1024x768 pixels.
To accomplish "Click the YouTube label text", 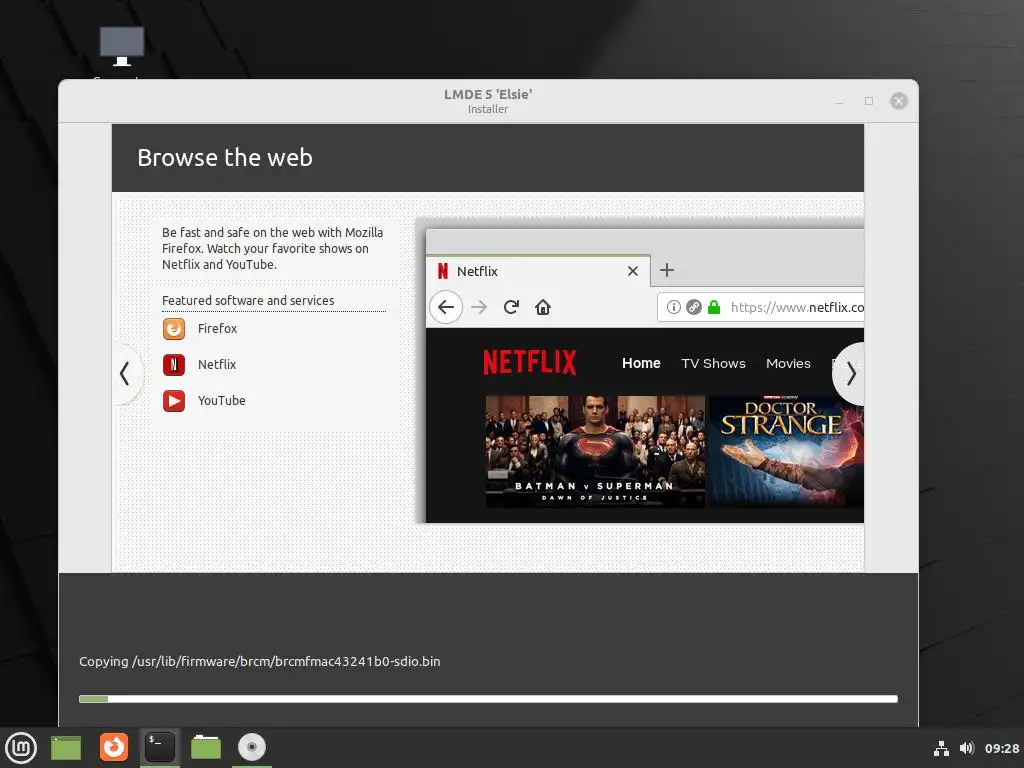I will tap(221, 400).
